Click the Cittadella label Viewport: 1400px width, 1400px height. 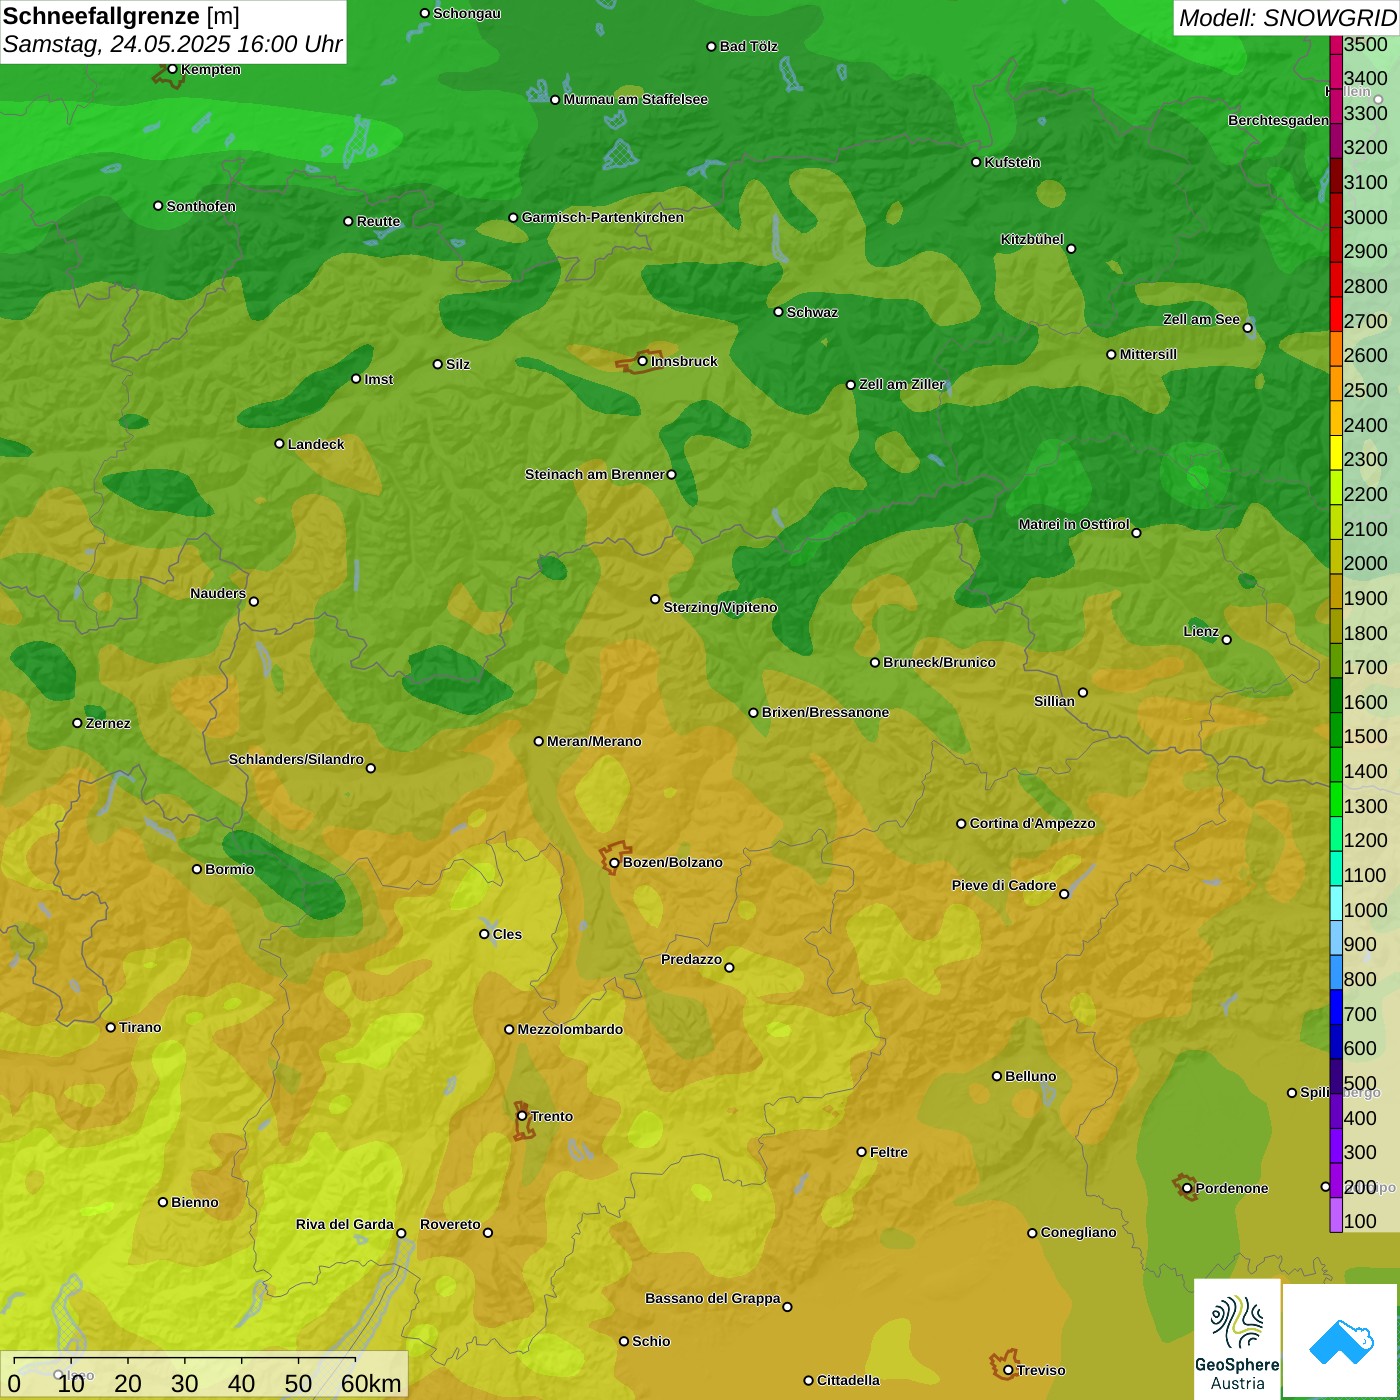pyautogui.click(x=849, y=1380)
